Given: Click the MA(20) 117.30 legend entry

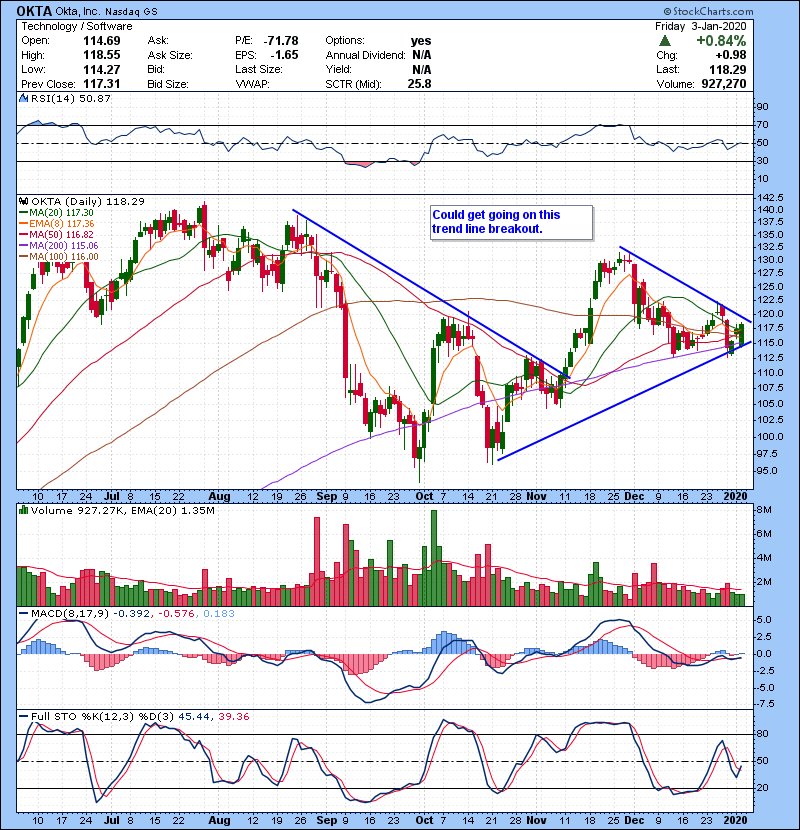Looking at the screenshot, I should 61,213.
